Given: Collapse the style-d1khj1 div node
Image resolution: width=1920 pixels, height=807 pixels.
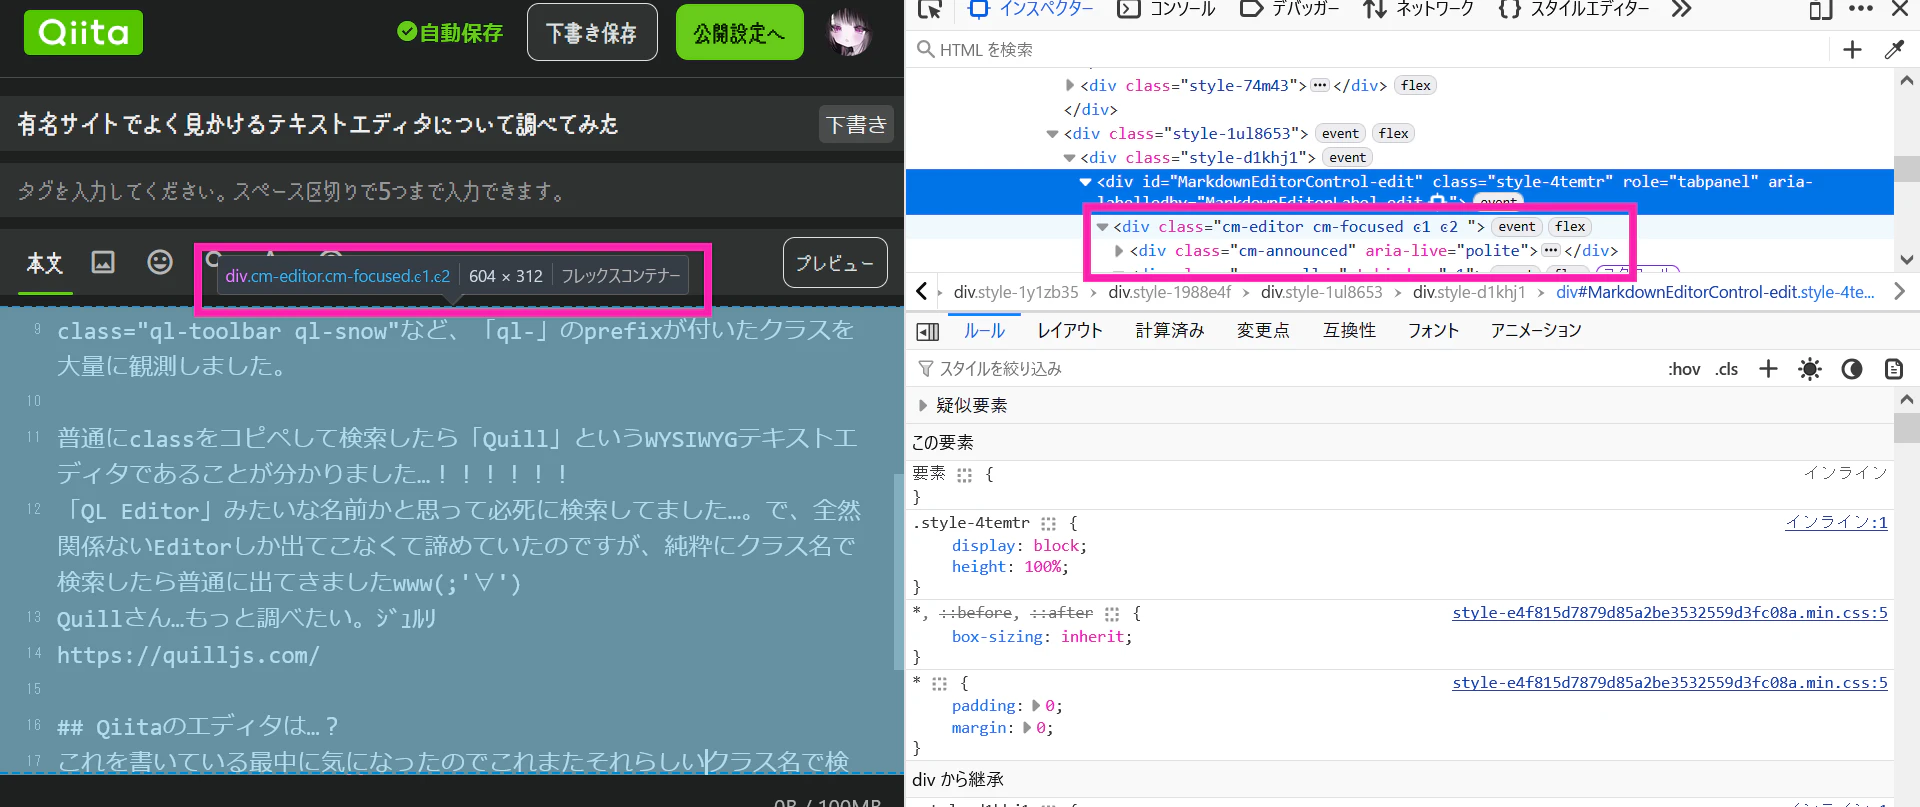Looking at the screenshot, I should coord(1069,158).
